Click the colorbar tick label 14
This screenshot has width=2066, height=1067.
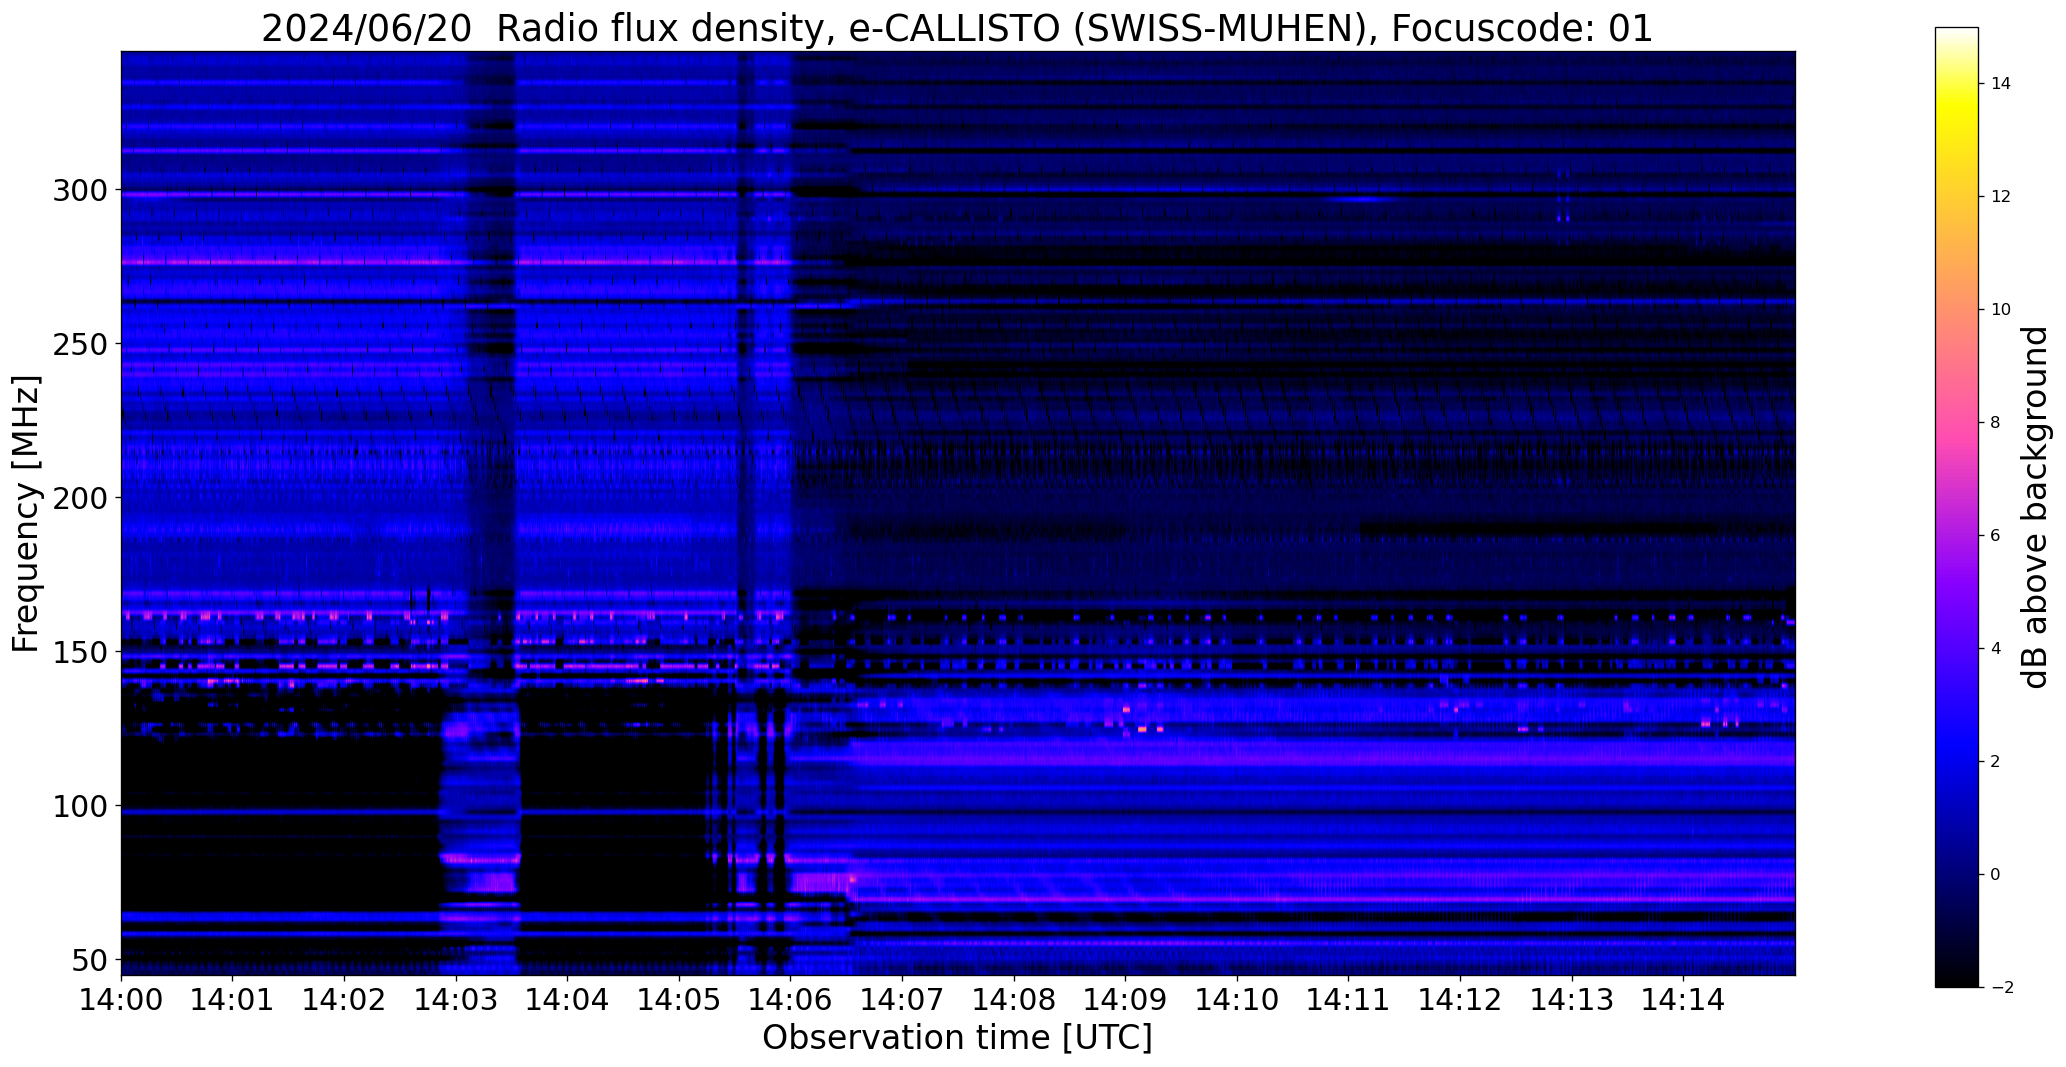coord(2001,84)
